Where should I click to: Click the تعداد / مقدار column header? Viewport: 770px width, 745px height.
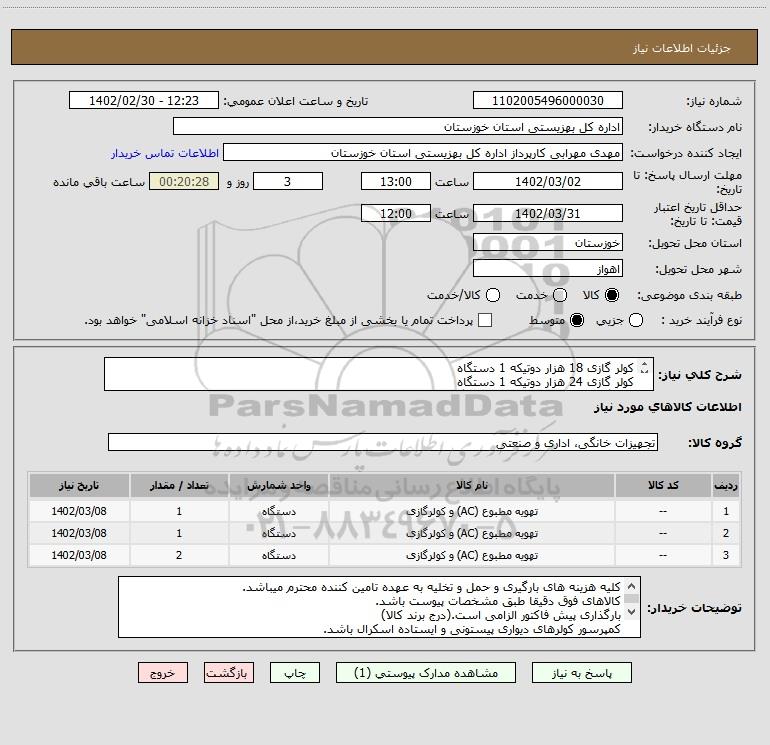[x=179, y=485]
